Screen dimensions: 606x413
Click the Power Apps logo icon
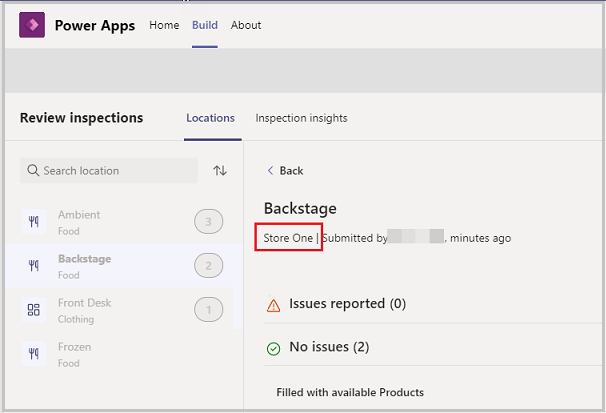pos(32,25)
